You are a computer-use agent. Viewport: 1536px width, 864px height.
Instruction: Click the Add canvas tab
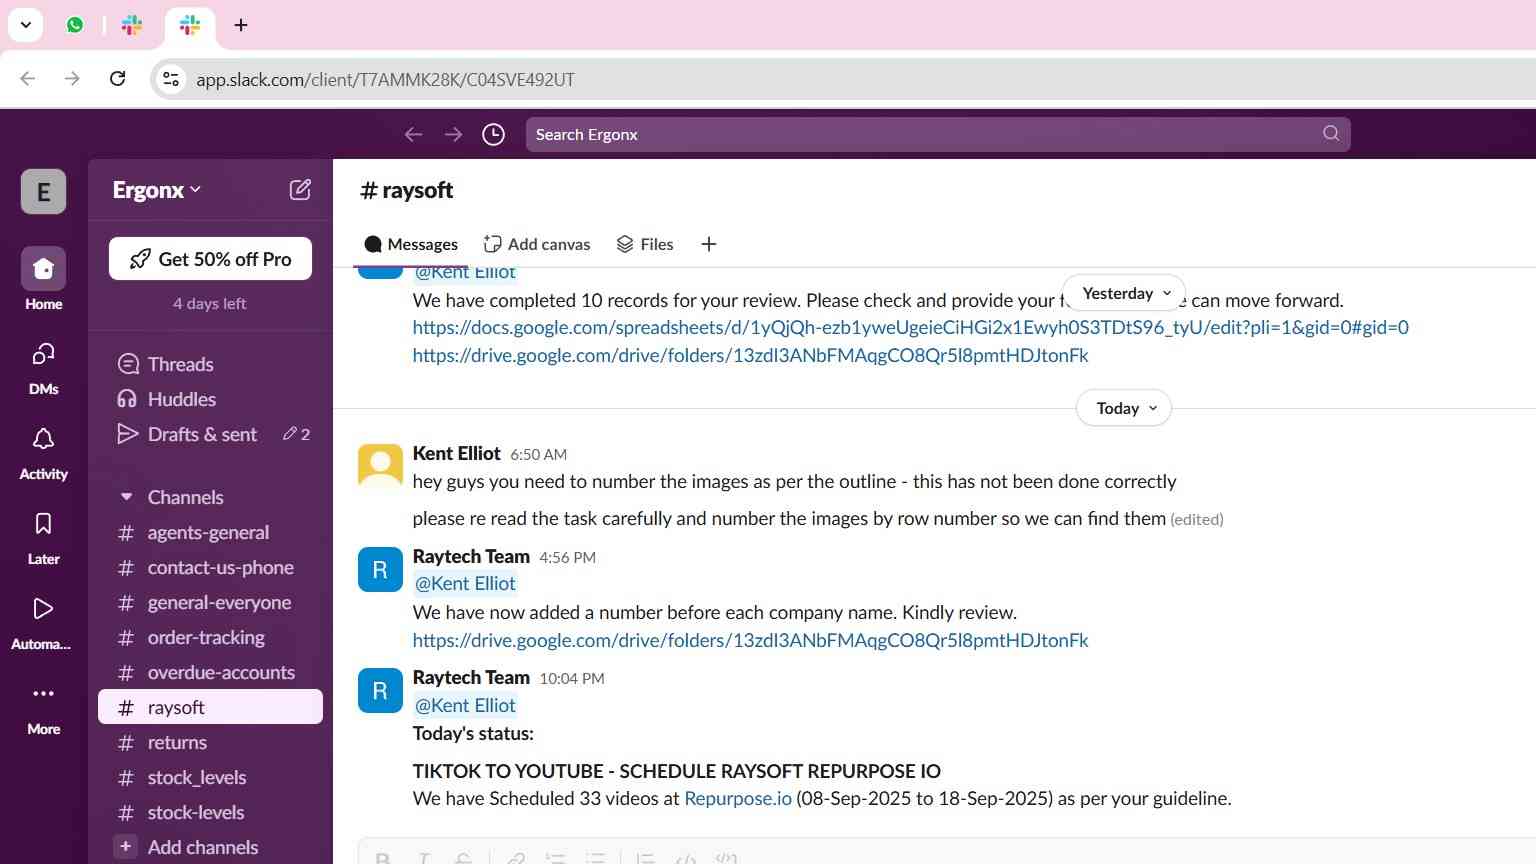537,244
